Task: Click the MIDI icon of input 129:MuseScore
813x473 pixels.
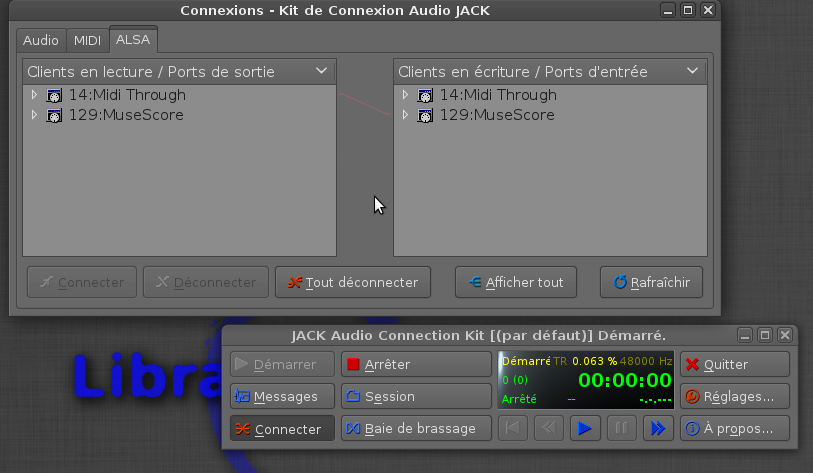Action: pos(425,115)
